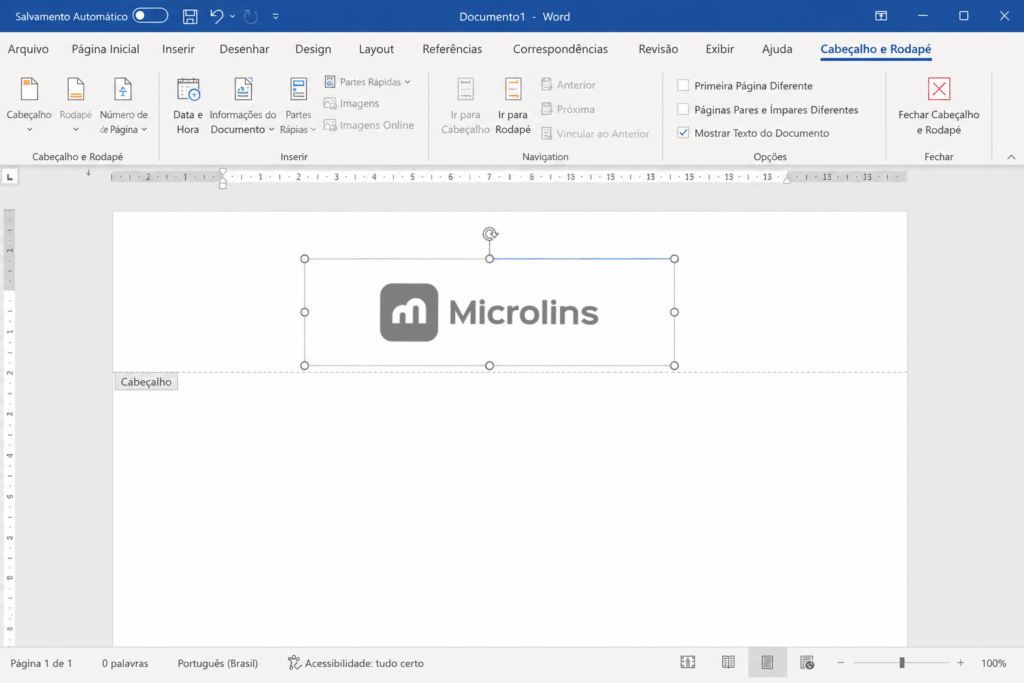Switch to Focus mode view
This screenshot has width=1024, height=683.
[x=688, y=663]
